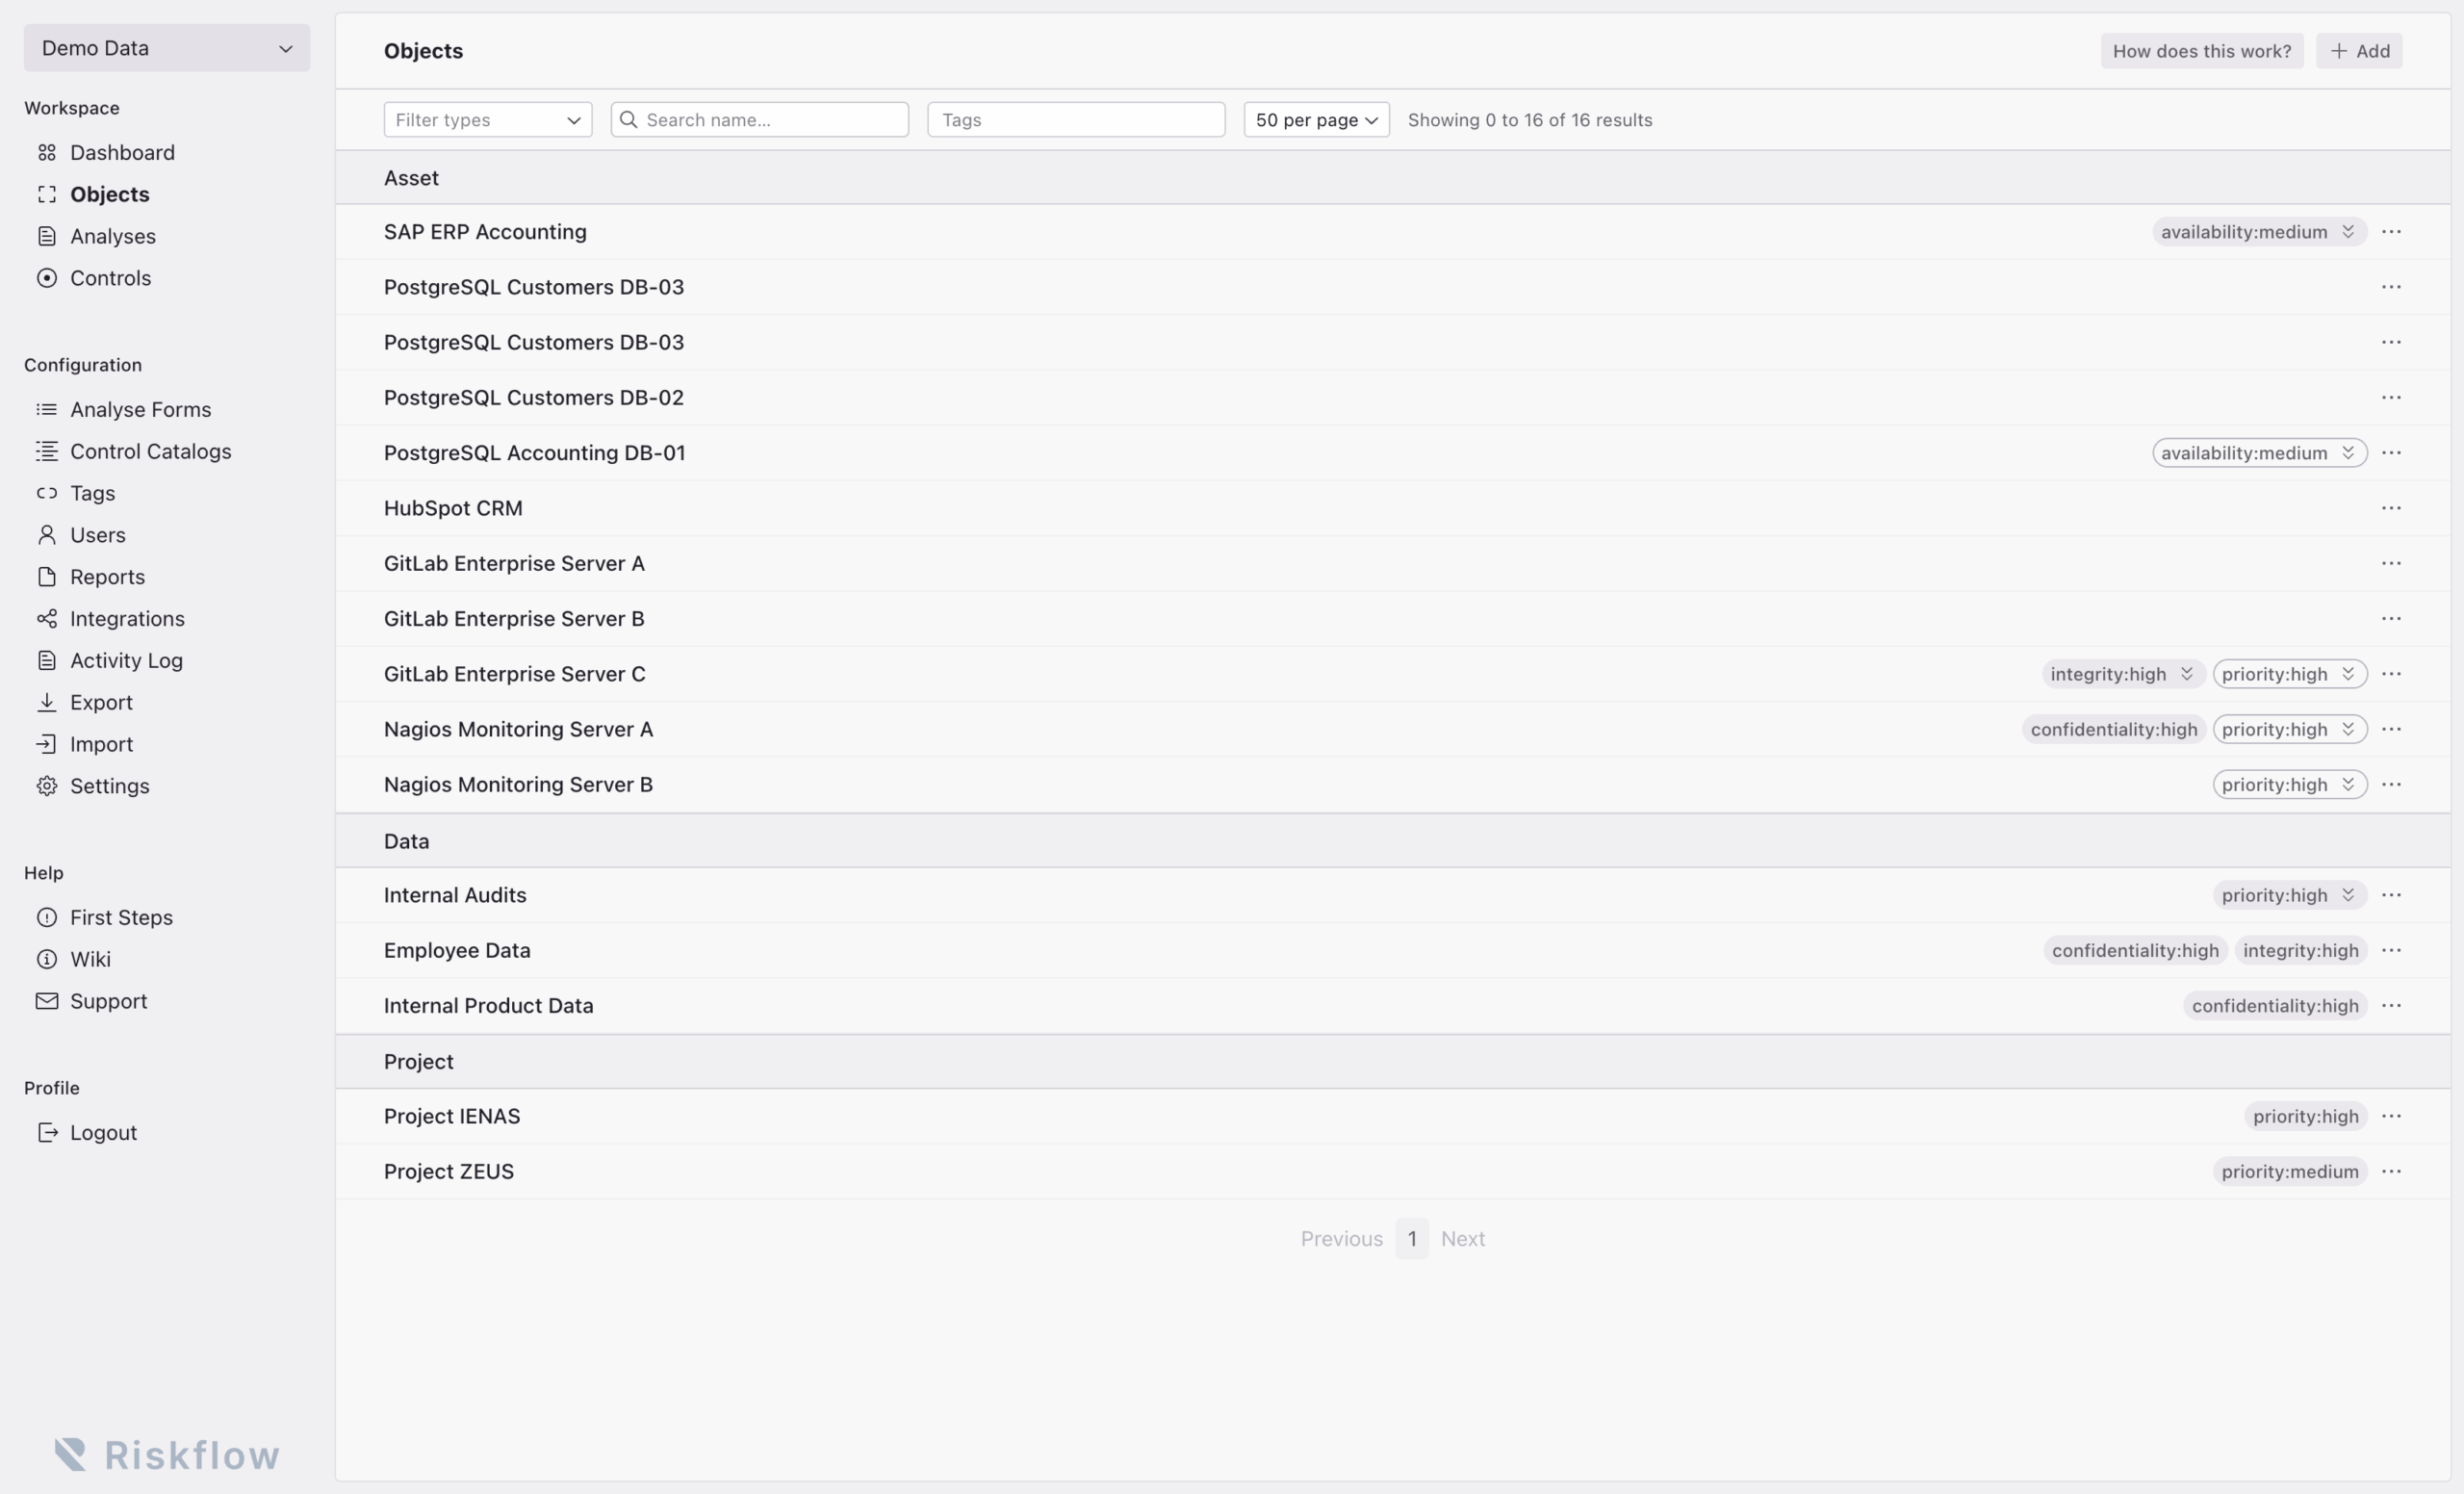Screen dimensions: 2464x1494
Task: Open Controls from the sidebar
Action: (110, 277)
